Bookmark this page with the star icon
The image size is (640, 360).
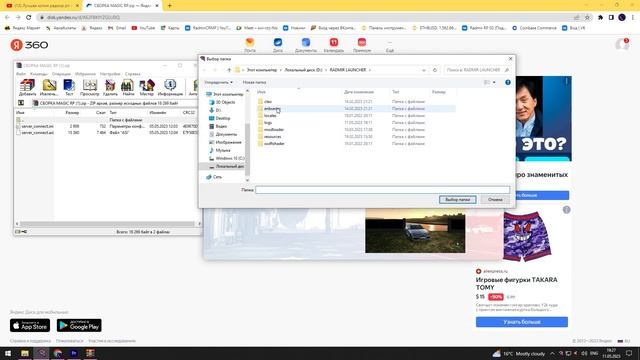[587, 18]
